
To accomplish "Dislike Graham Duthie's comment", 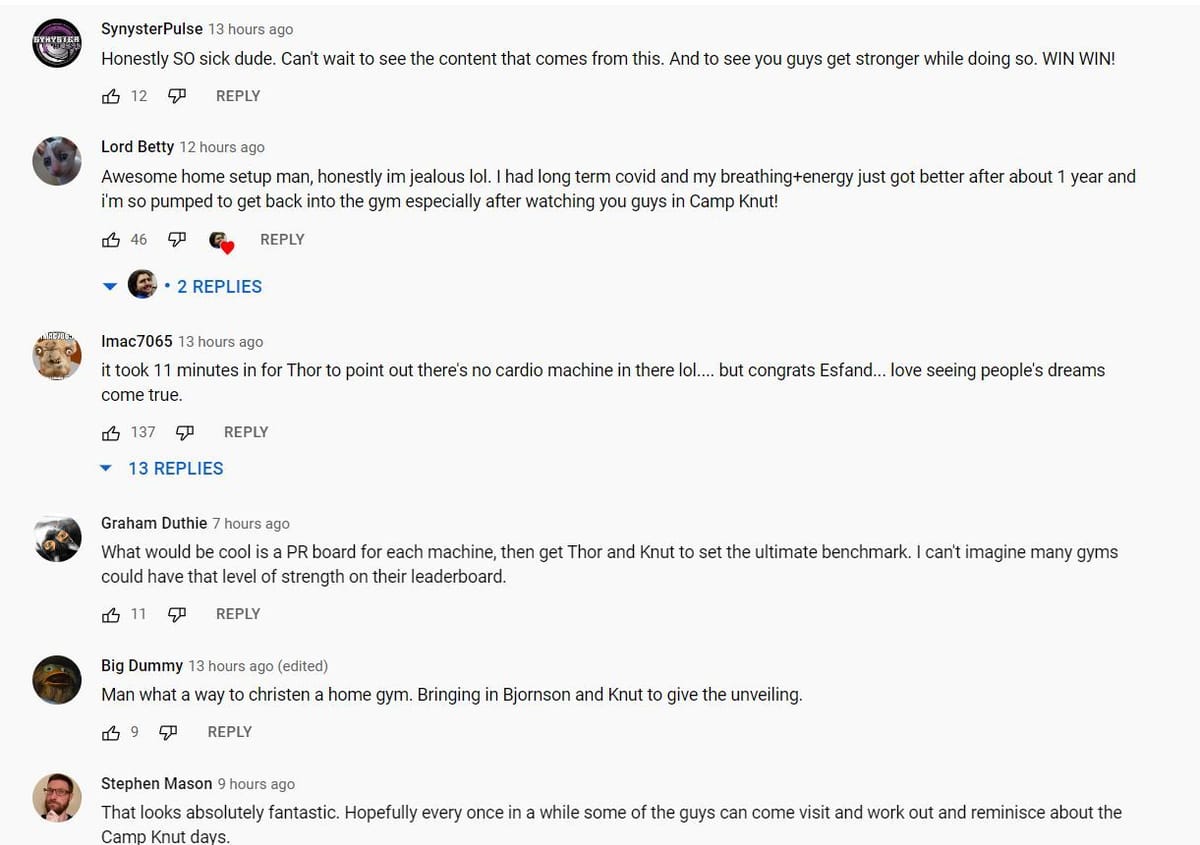I will coord(177,615).
